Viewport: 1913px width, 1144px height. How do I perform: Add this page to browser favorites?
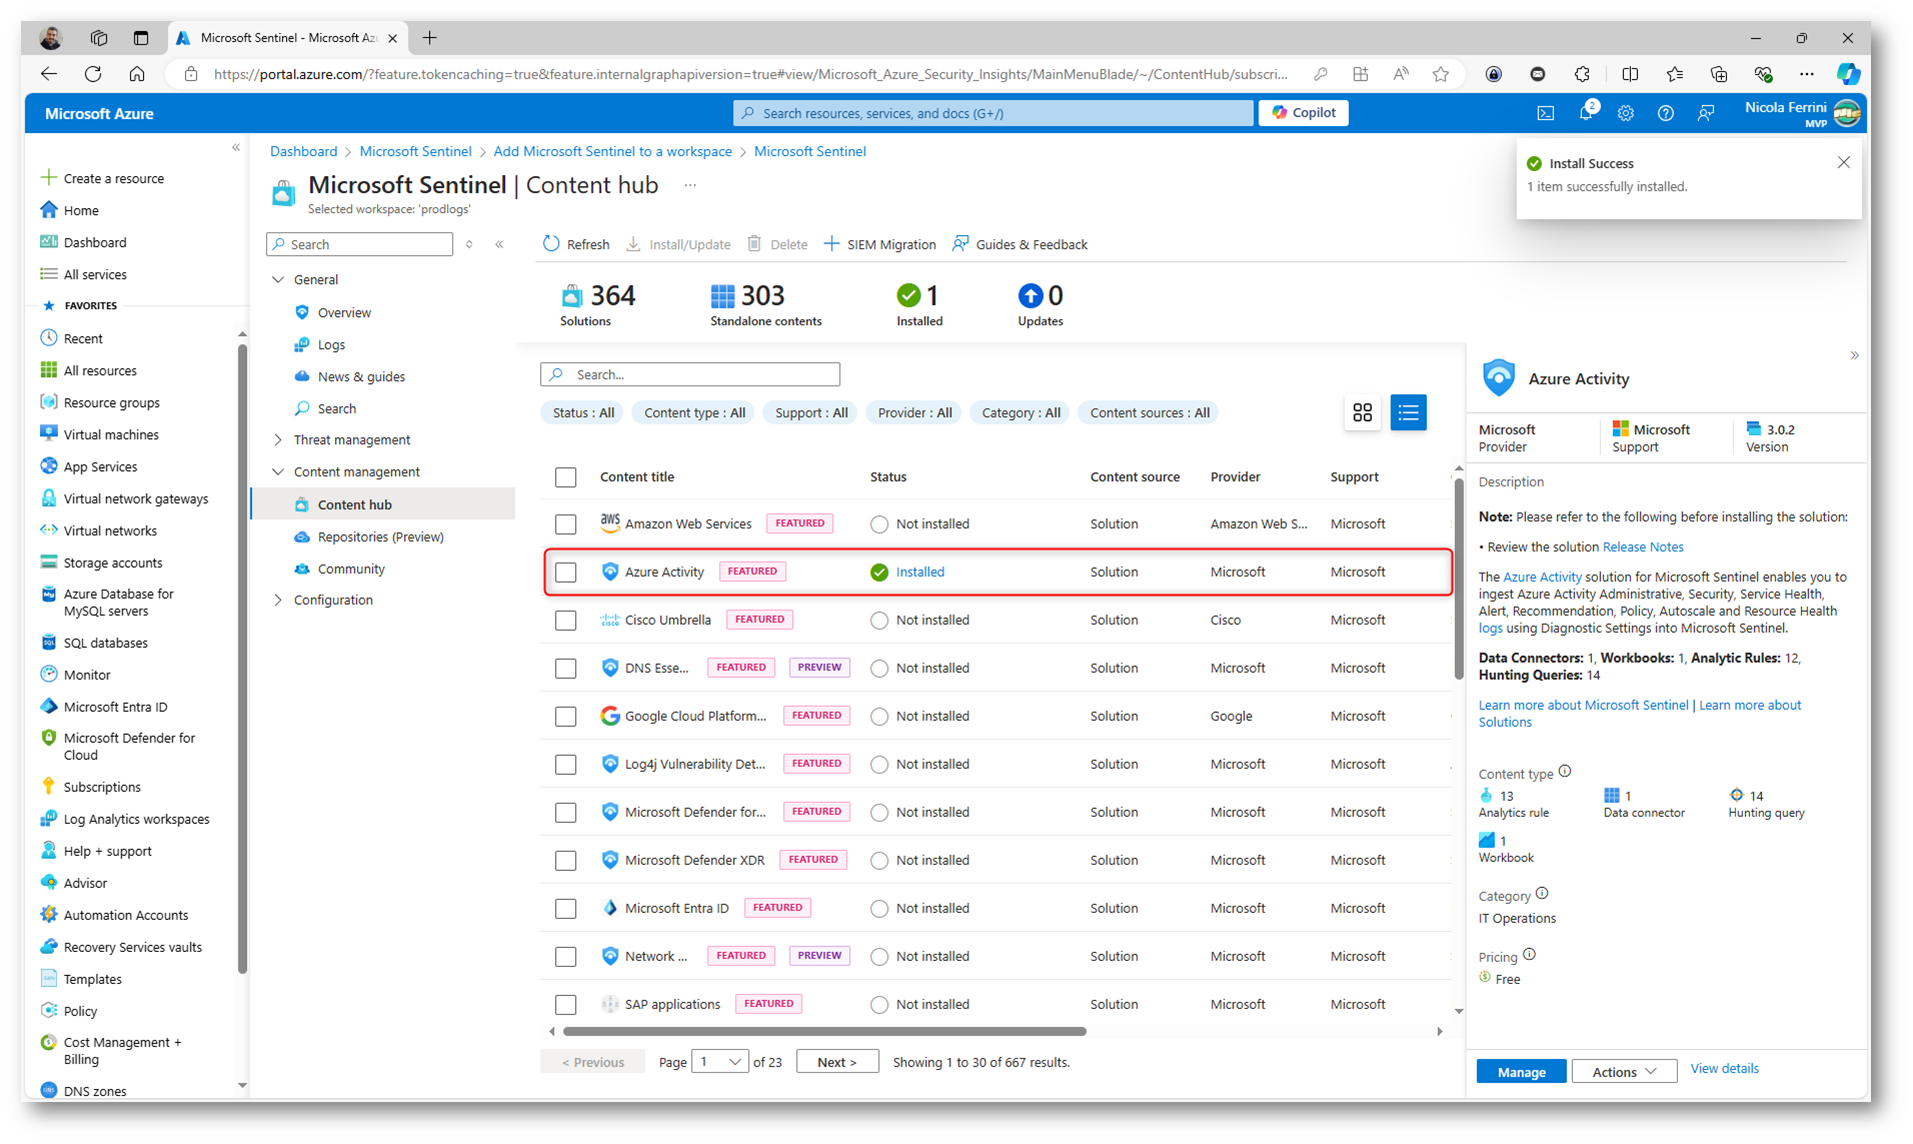point(1440,74)
